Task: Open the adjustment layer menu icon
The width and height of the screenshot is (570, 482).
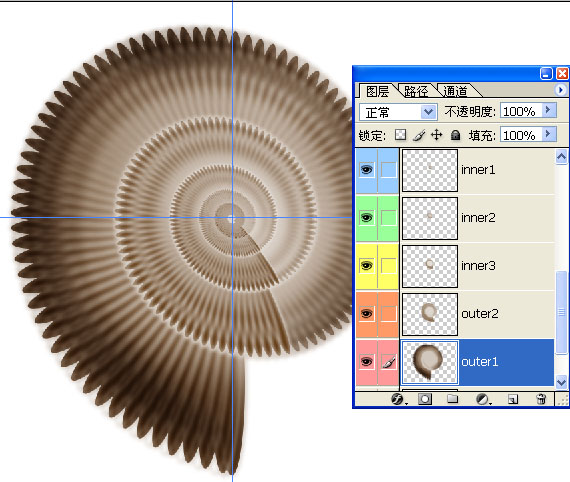Action: pyautogui.click(x=482, y=399)
